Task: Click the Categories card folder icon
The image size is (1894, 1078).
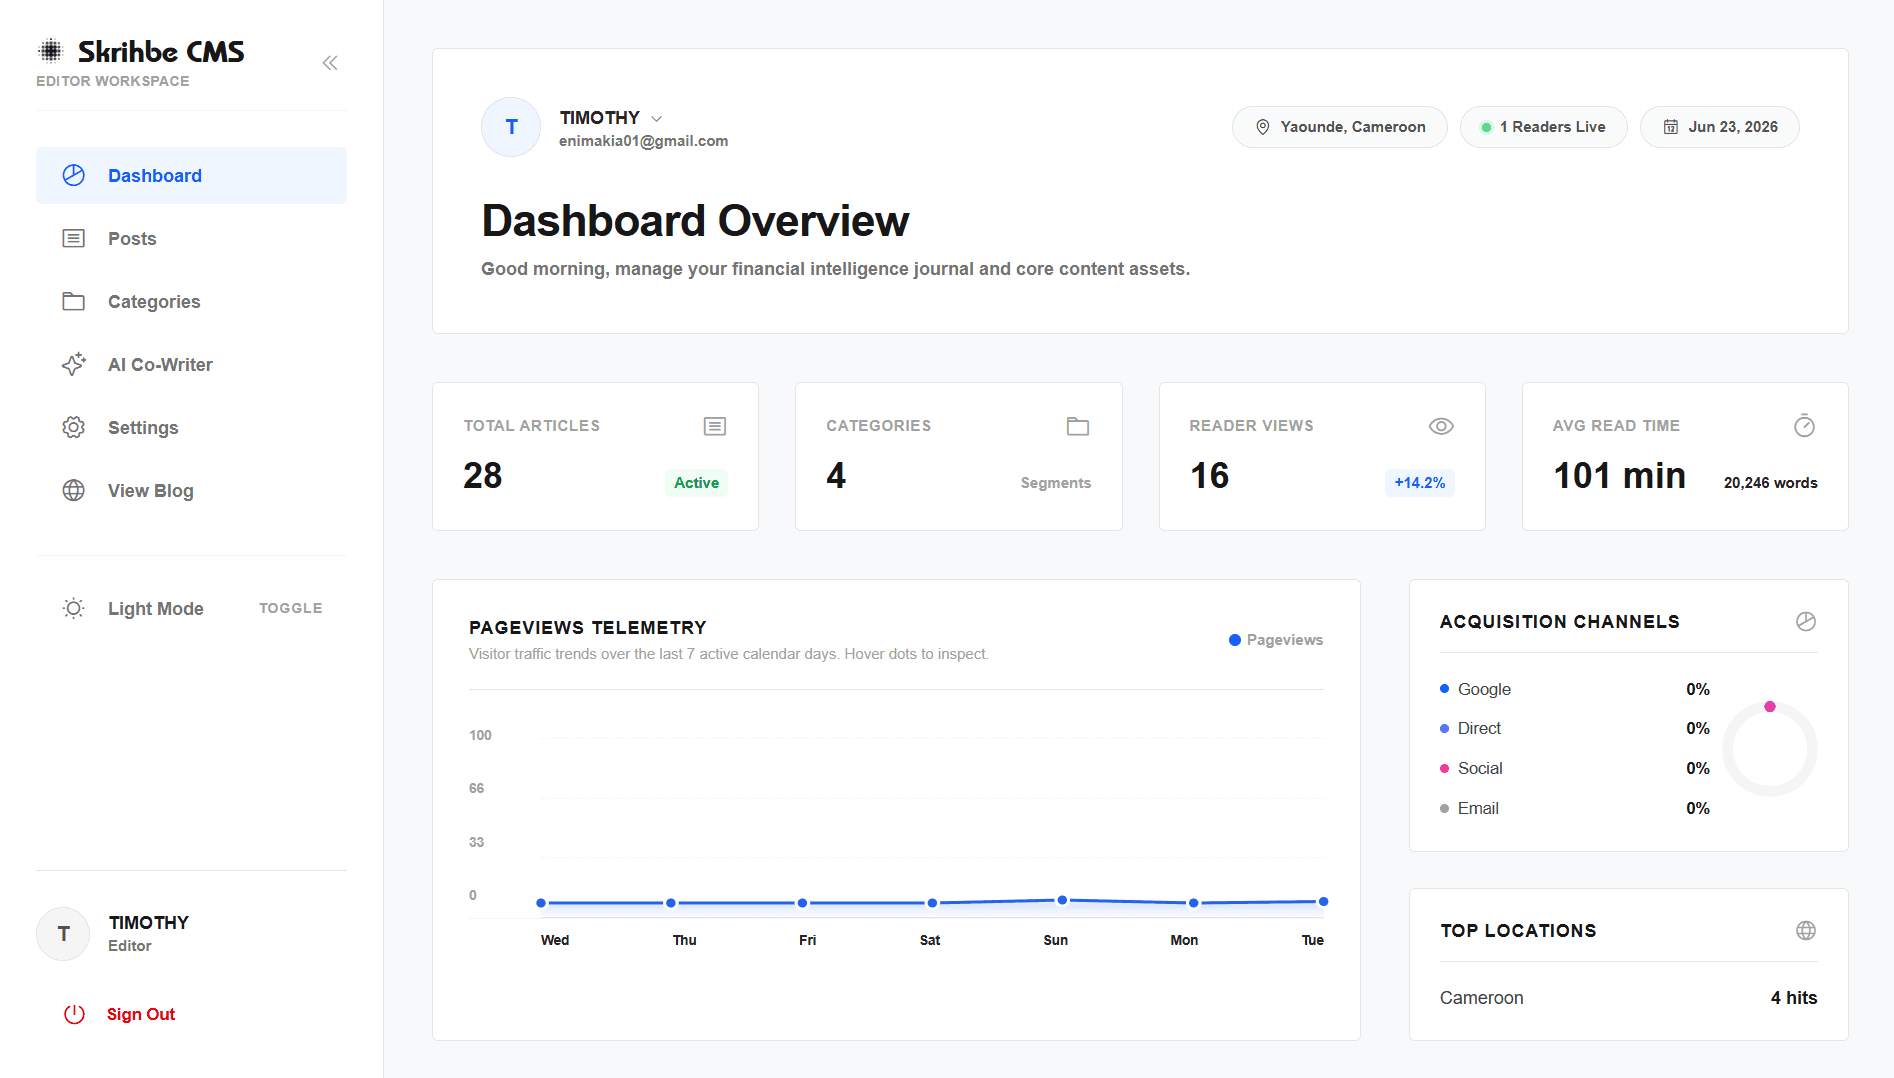Action: pos(1078,427)
